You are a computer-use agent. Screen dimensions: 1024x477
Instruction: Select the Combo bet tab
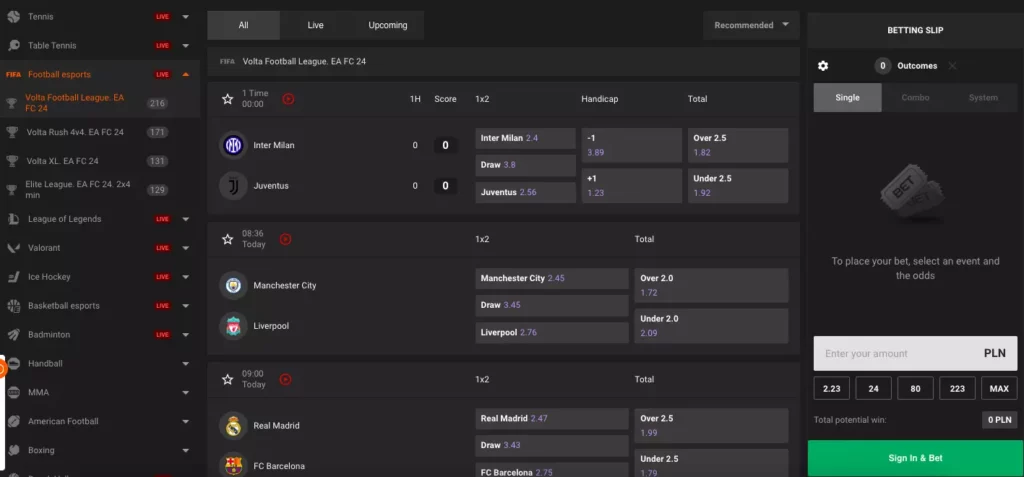click(x=915, y=97)
